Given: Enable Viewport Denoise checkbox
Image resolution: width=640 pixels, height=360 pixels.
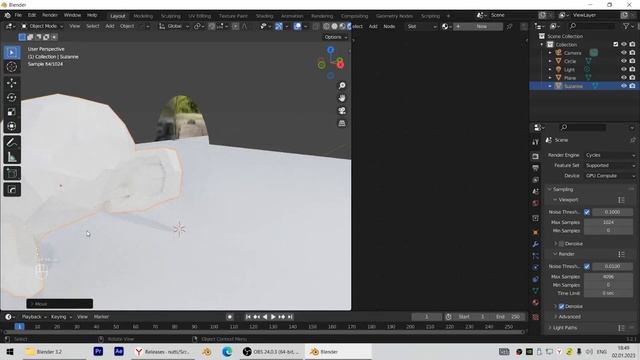Looking at the screenshot, I should (x=561, y=244).
